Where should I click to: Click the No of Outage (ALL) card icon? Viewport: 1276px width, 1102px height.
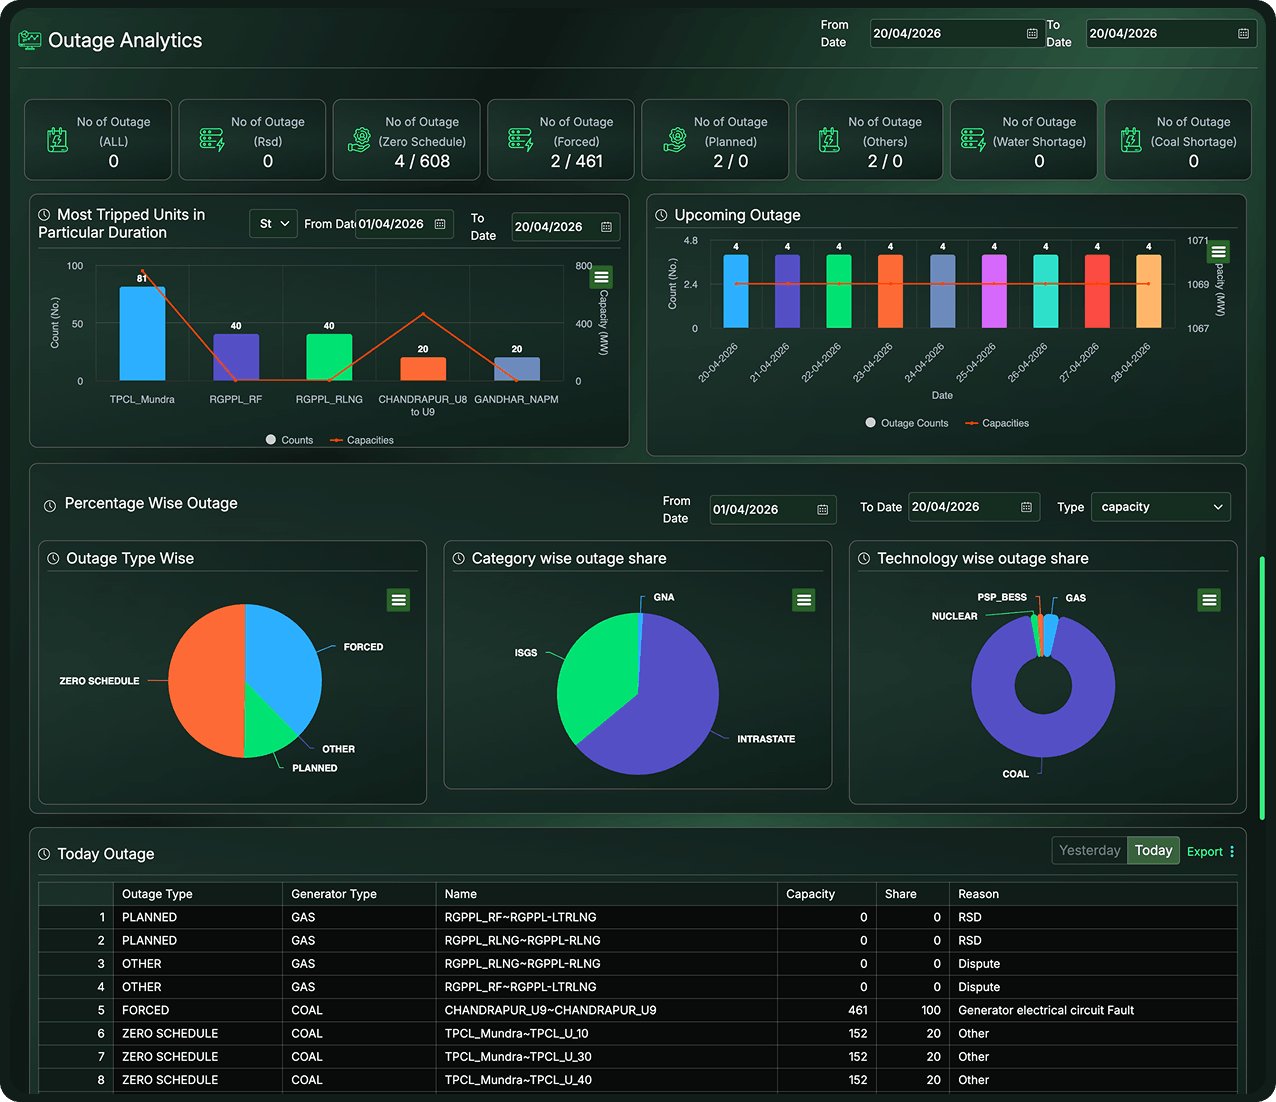[x=58, y=140]
